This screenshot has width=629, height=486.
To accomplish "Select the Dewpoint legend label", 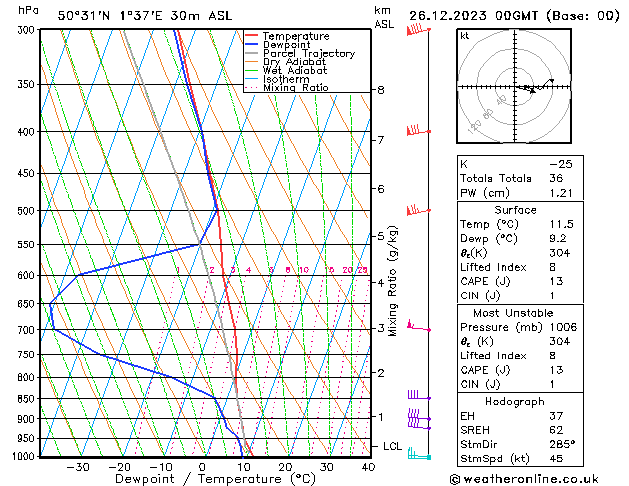I will pyautogui.click(x=286, y=45).
